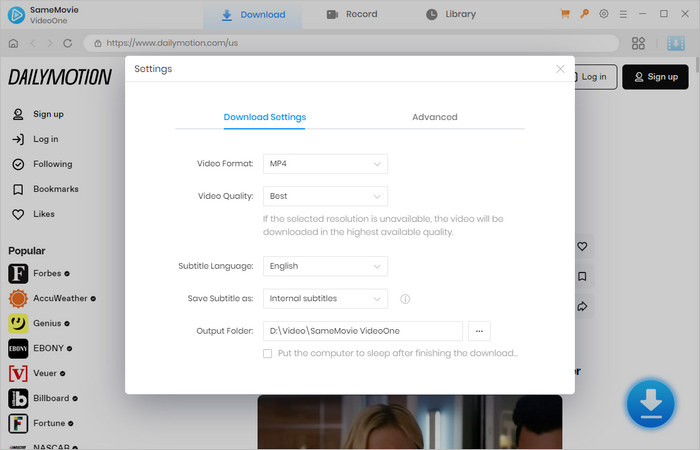Screen dimensions: 700x450
Task: Open the four-squares site switcher icon
Action: pos(638,43)
